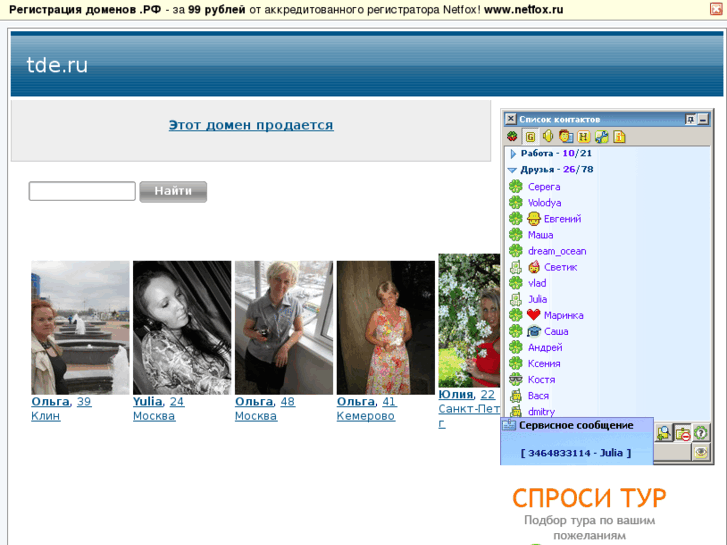Click the find/add contact magnifier icon

click(663, 433)
